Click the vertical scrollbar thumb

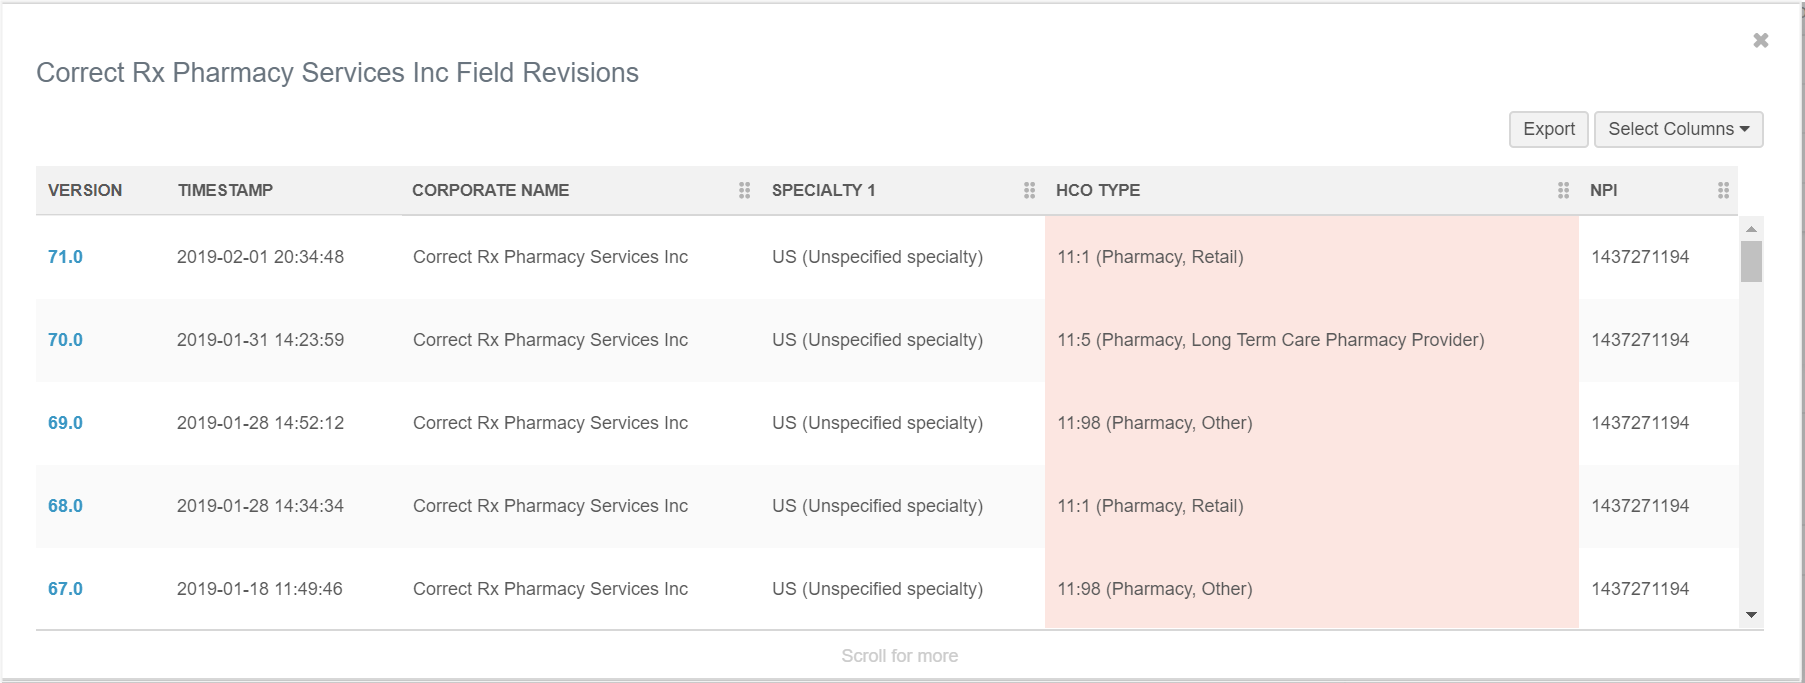click(1751, 262)
